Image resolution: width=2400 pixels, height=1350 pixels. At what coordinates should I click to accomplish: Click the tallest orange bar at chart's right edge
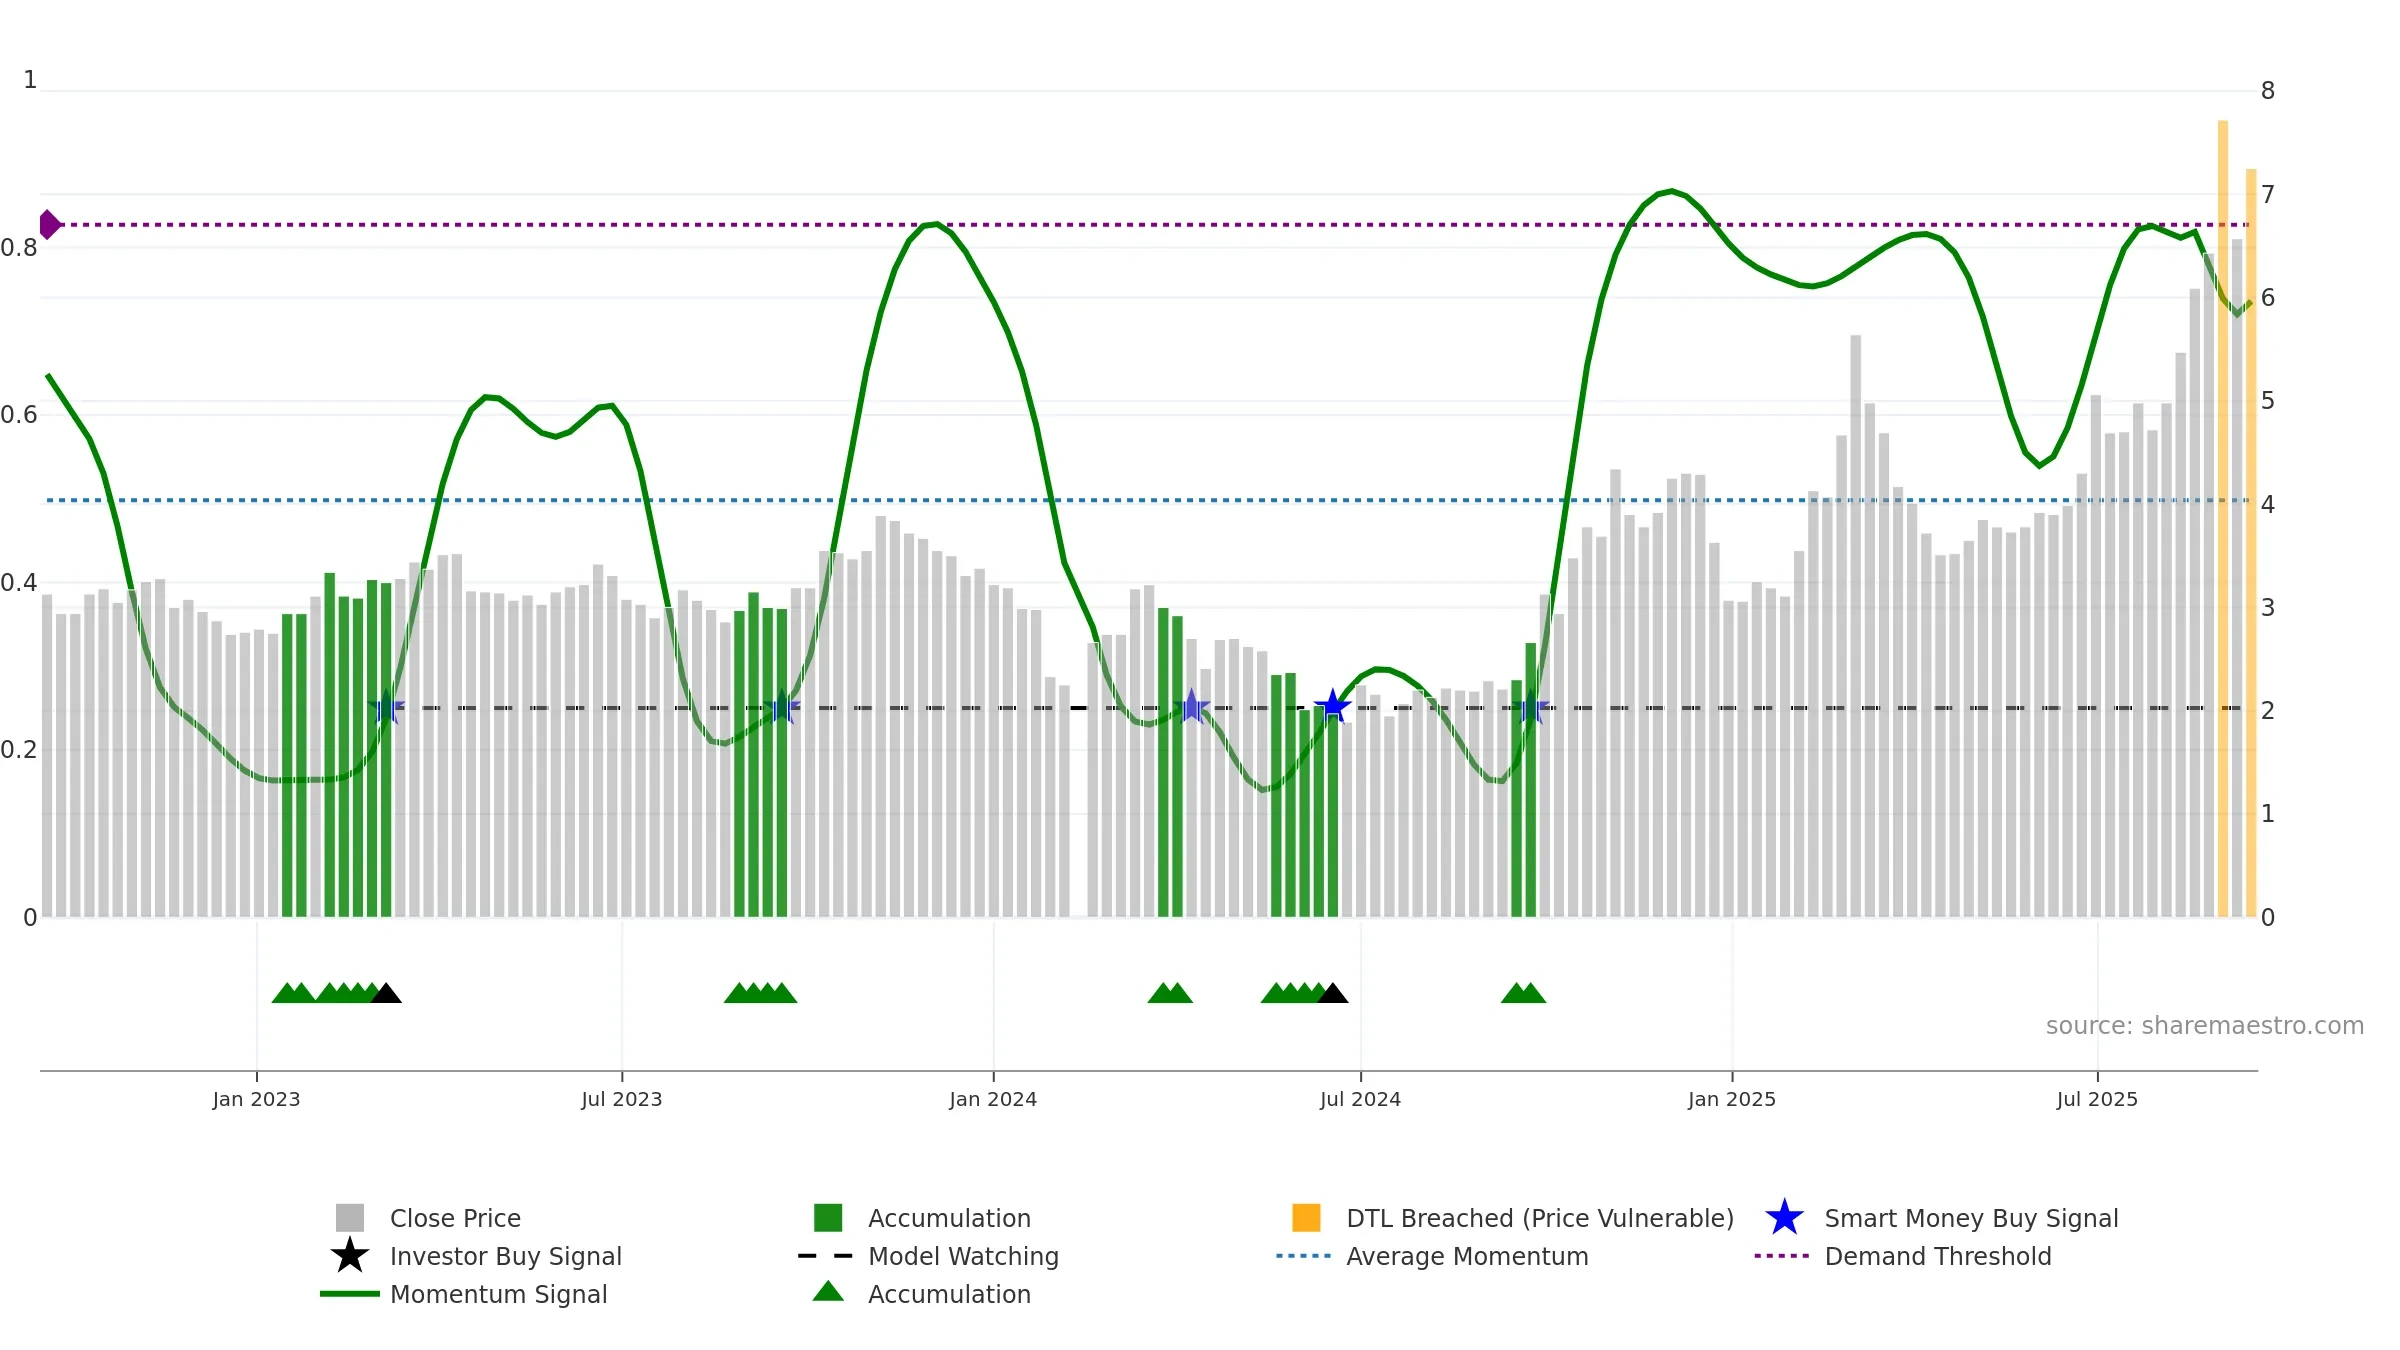(2223, 518)
